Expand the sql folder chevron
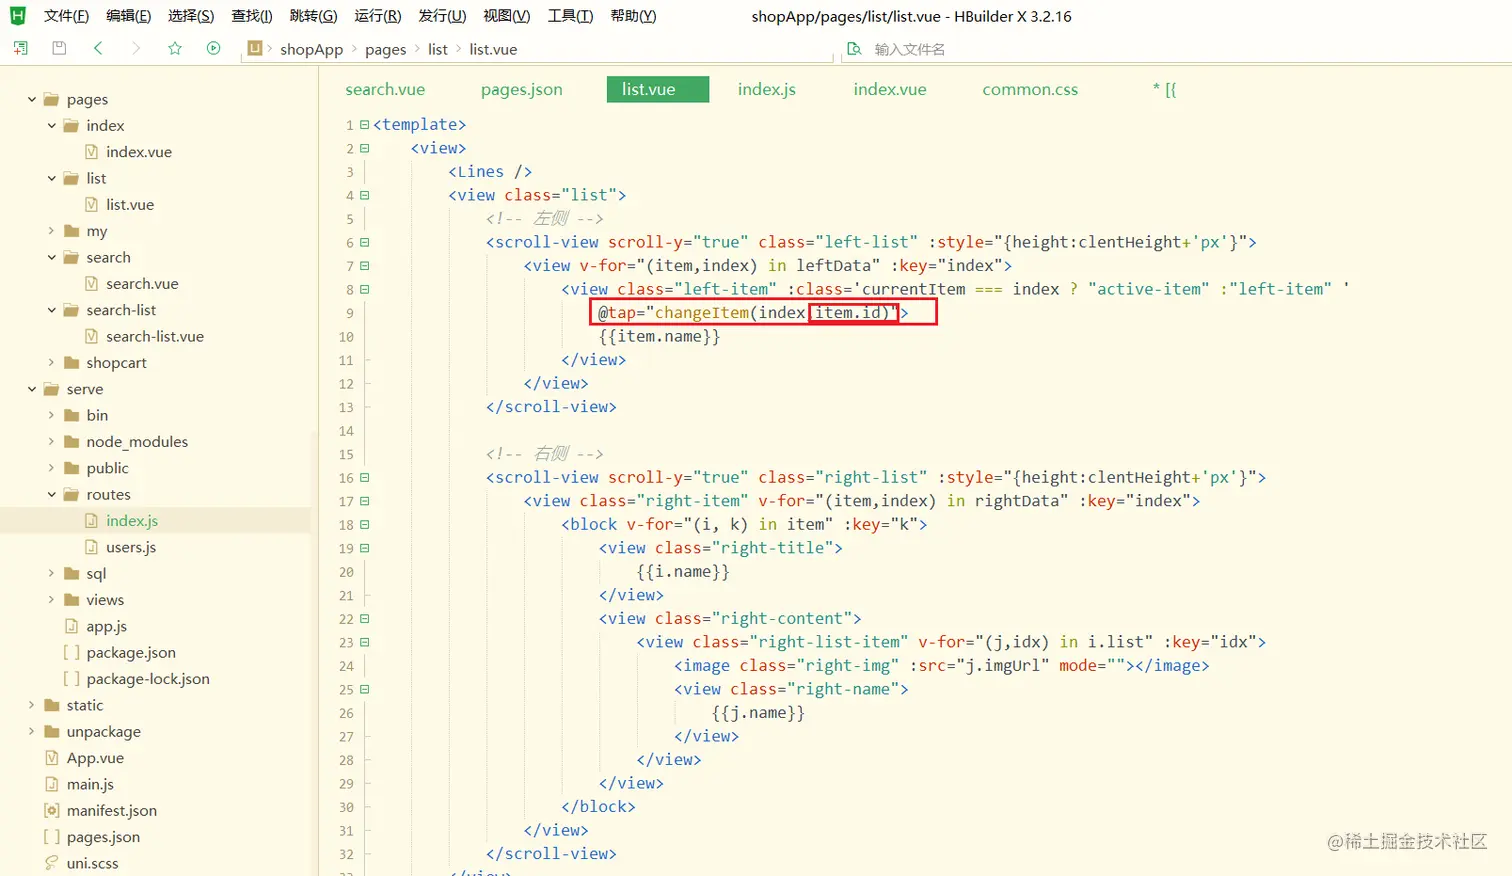 coord(52,573)
